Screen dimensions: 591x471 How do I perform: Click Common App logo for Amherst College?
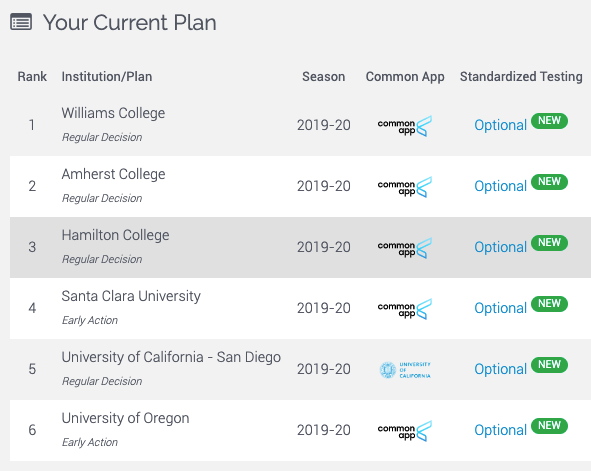tap(405, 187)
